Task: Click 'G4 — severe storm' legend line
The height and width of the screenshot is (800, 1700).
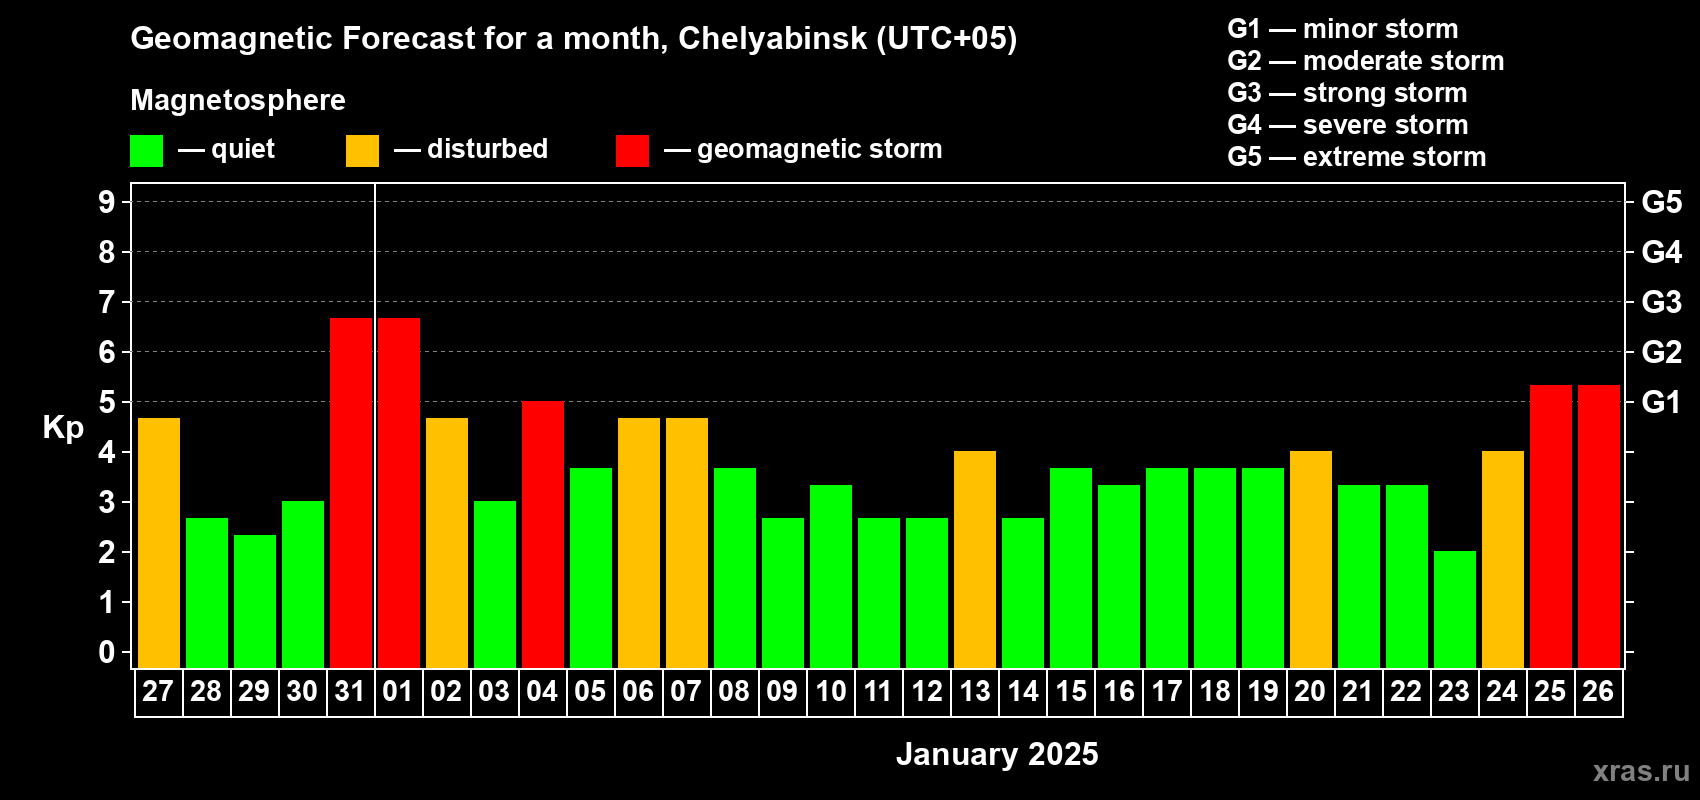Action: tap(1348, 125)
